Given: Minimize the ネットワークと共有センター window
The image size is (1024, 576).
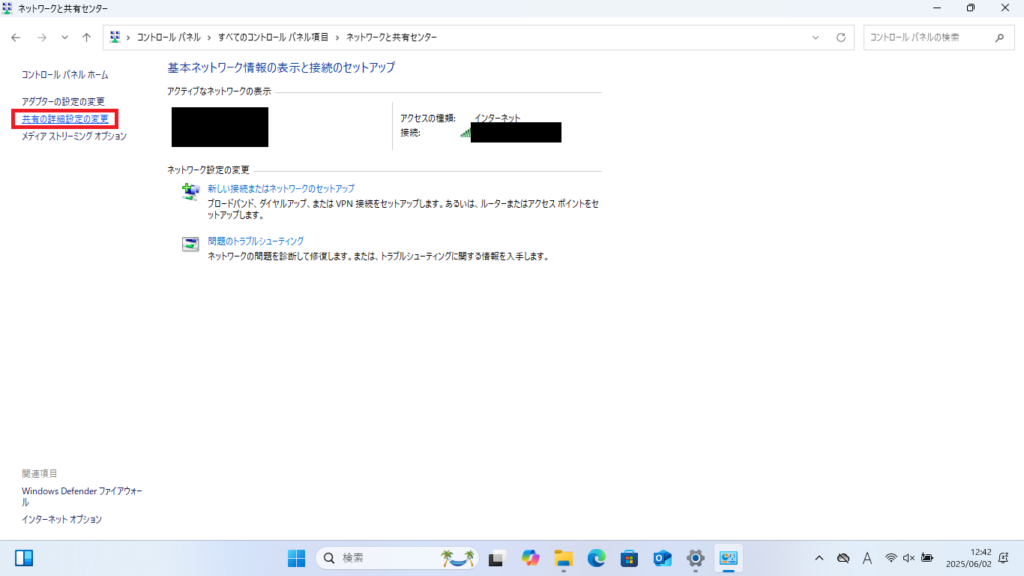Looking at the screenshot, I should point(937,8).
